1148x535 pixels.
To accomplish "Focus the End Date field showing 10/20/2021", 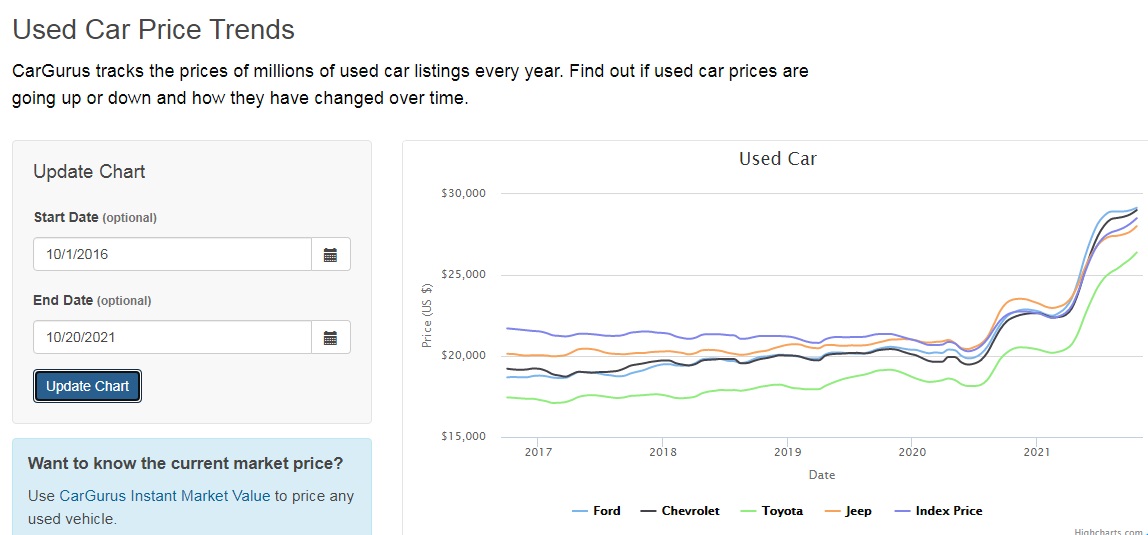I will point(172,338).
